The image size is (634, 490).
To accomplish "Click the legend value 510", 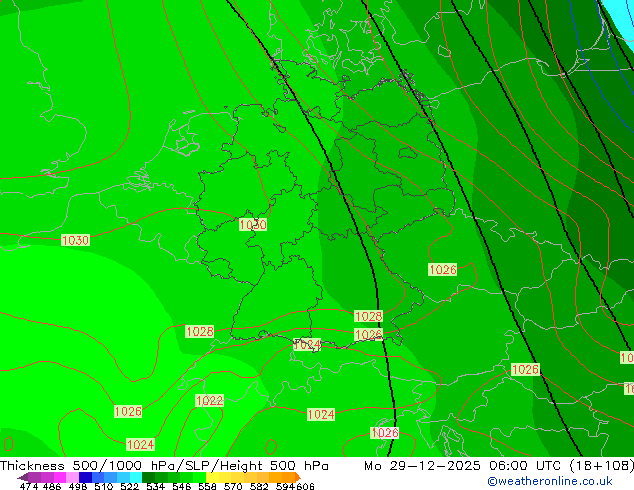I will [x=104, y=486].
